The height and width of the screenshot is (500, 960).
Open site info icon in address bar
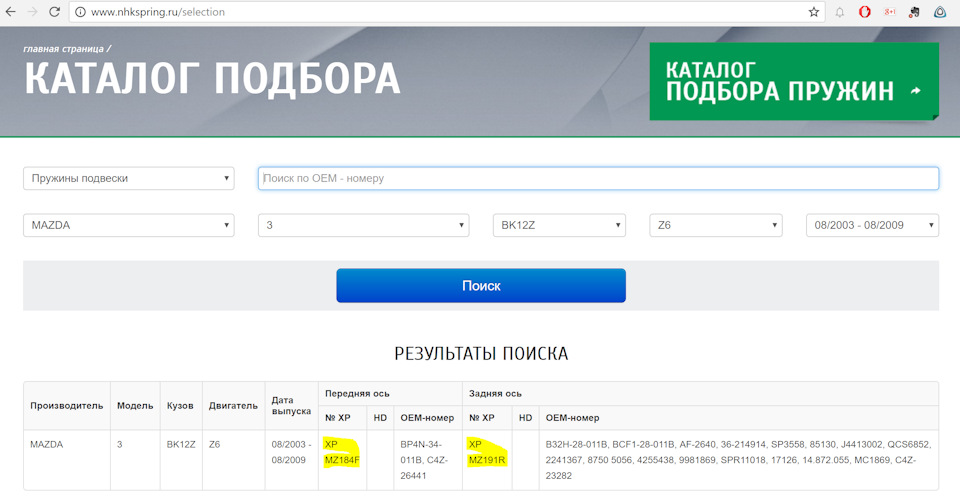click(80, 12)
